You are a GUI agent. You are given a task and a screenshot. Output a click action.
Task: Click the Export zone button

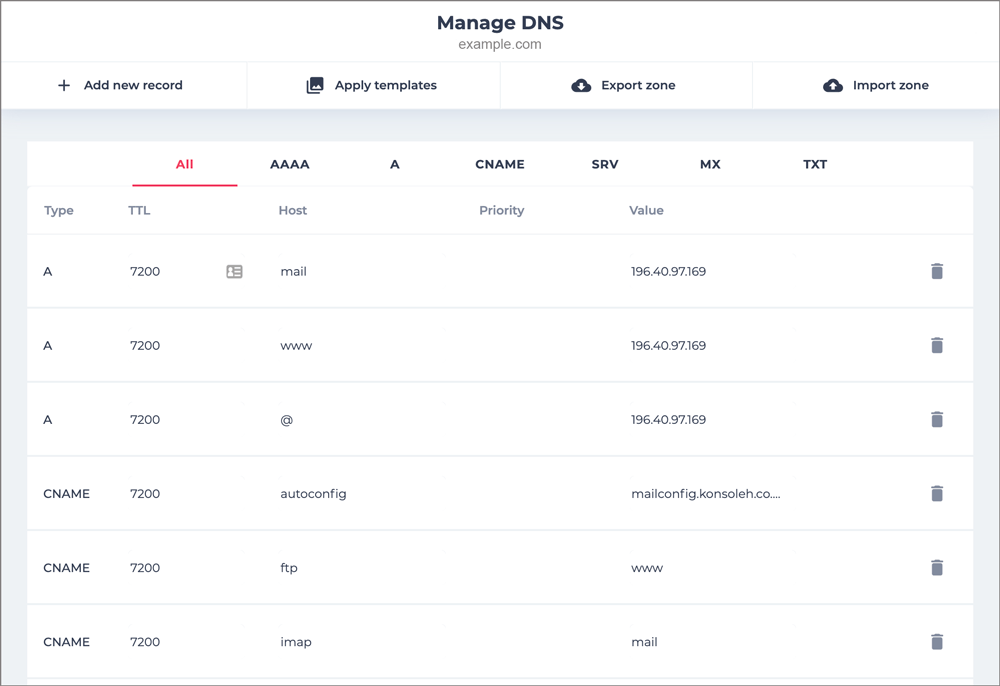(x=625, y=85)
